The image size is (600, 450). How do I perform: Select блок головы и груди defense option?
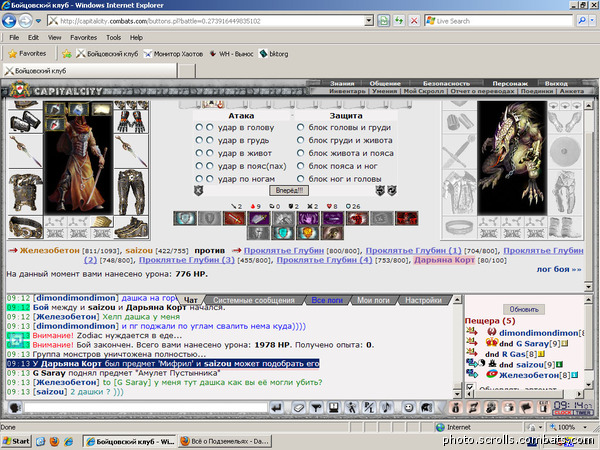[301, 127]
